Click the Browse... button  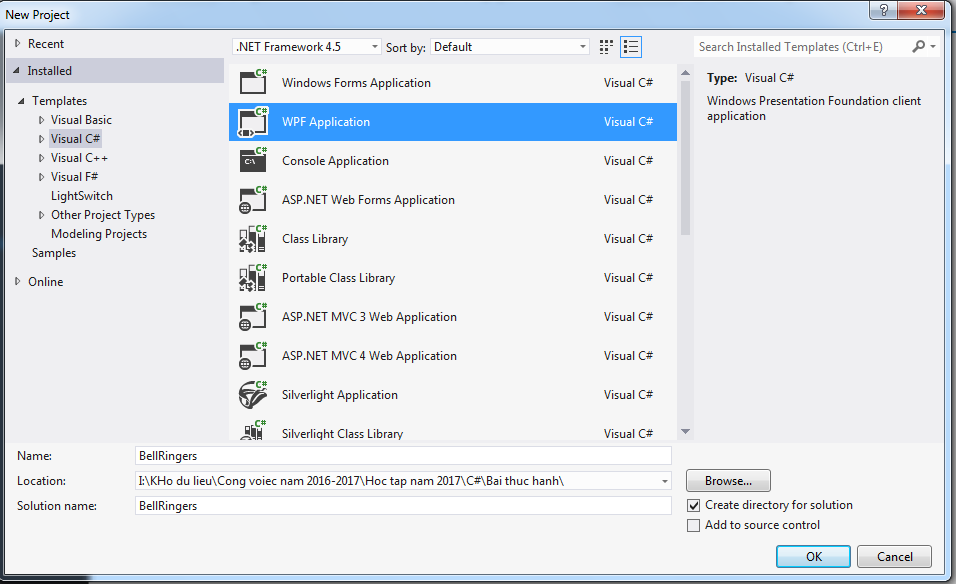[729, 481]
